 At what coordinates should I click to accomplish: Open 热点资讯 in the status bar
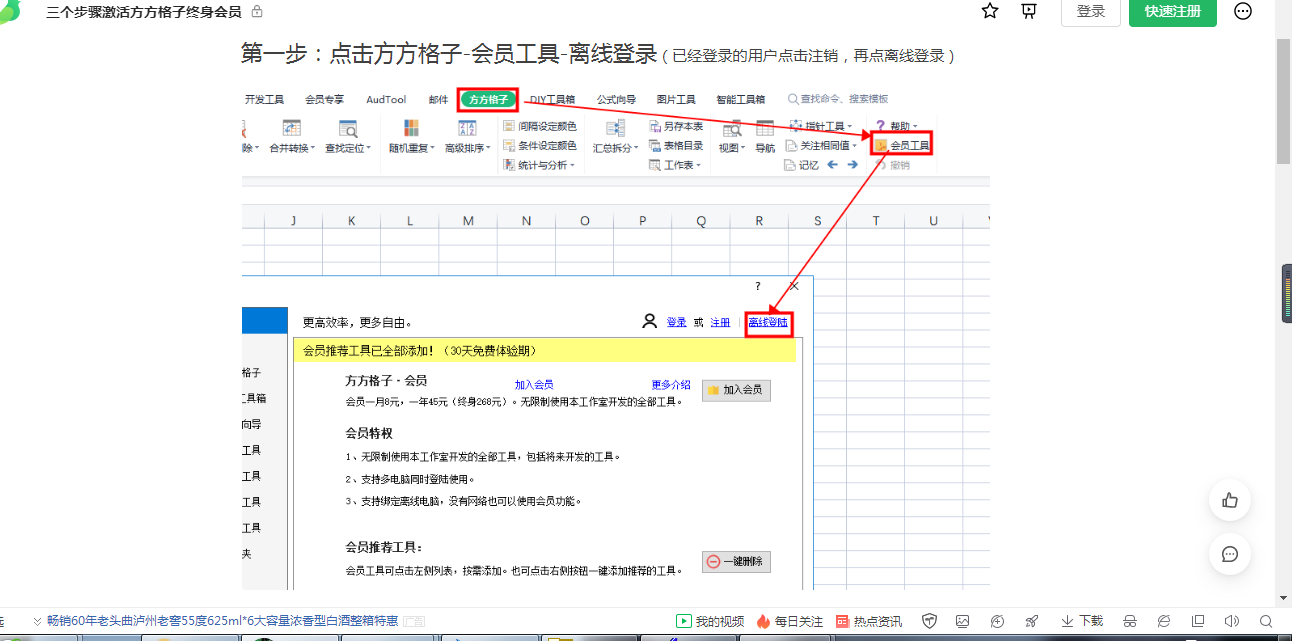click(x=868, y=621)
